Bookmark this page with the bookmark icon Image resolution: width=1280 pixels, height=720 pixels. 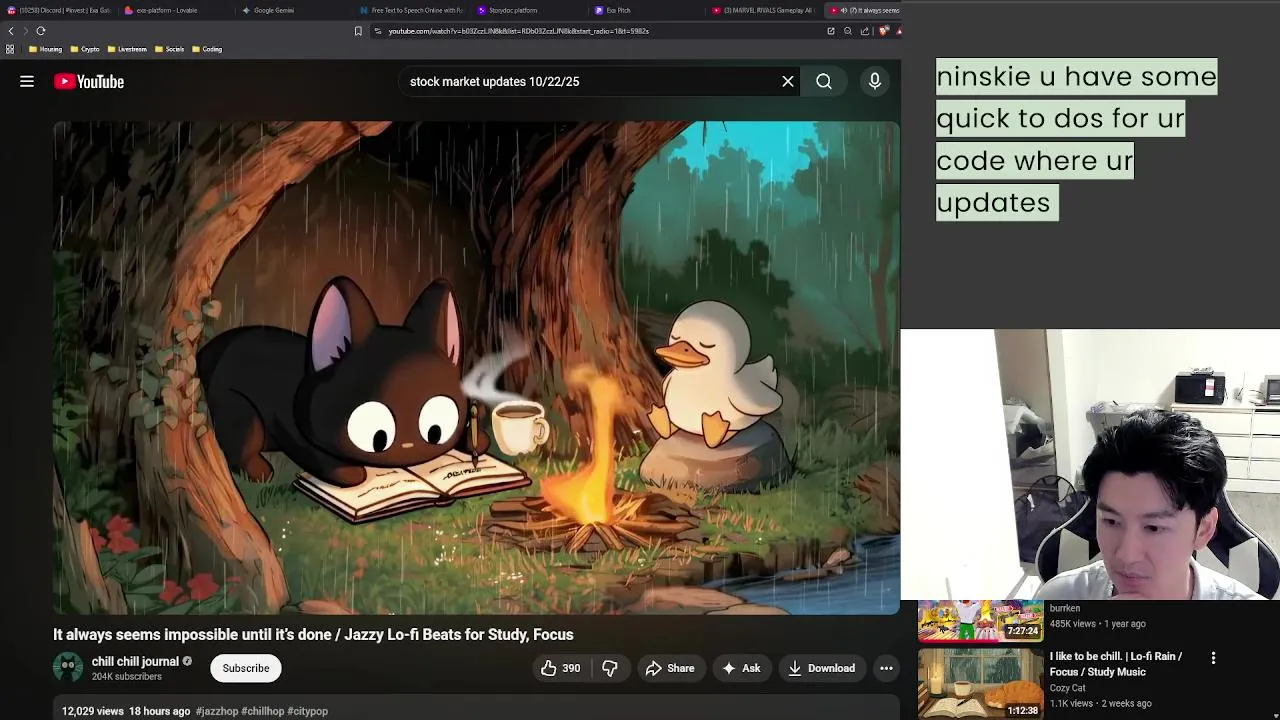tap(358, 31)
